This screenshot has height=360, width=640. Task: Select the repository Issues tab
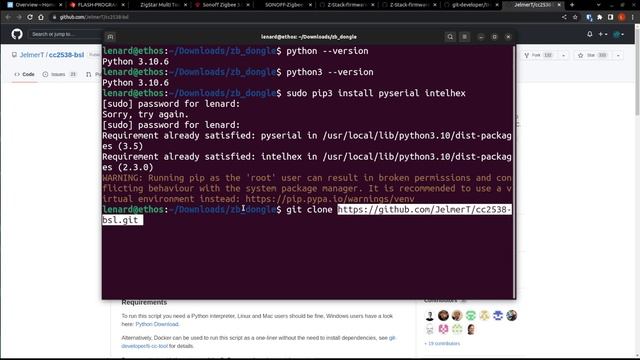click(59, 74)
